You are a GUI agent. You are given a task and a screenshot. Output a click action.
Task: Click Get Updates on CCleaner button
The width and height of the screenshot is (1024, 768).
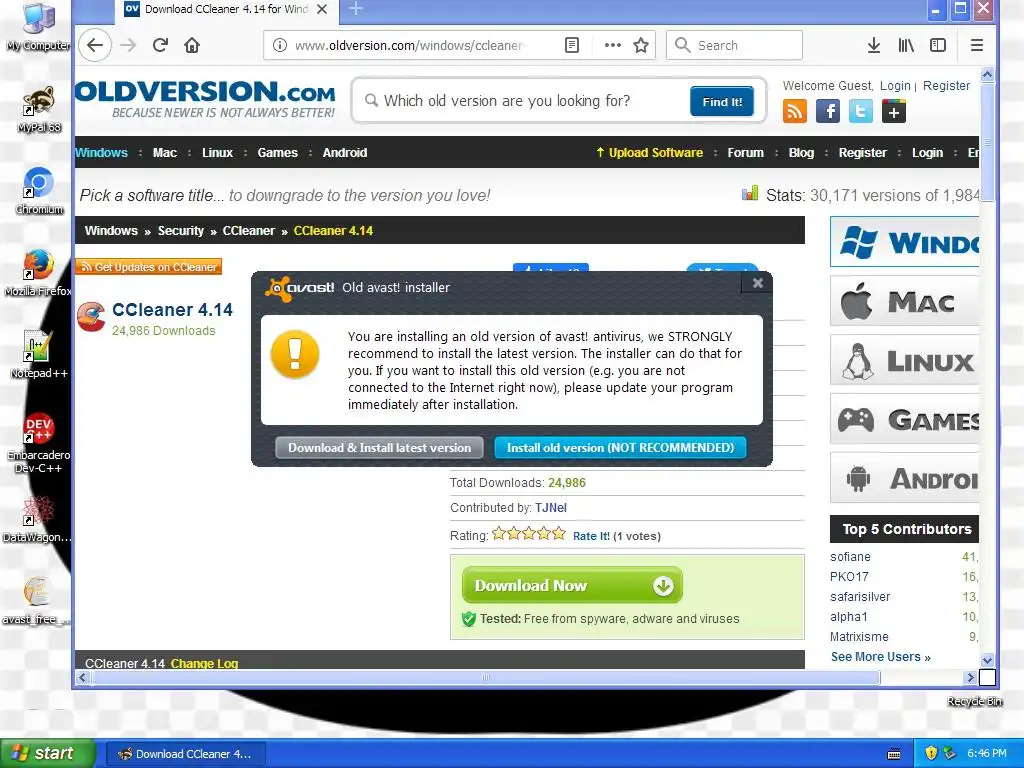click(x=149, y=267)
